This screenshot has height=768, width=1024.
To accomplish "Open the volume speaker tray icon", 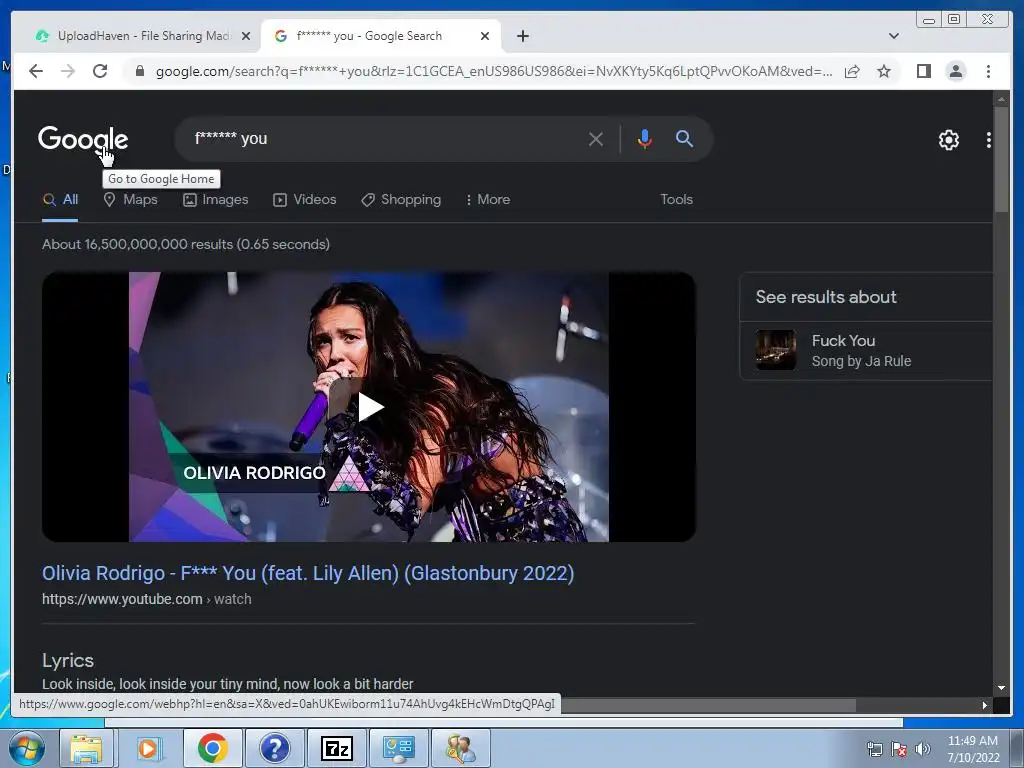I will click(x=923, y=750).
